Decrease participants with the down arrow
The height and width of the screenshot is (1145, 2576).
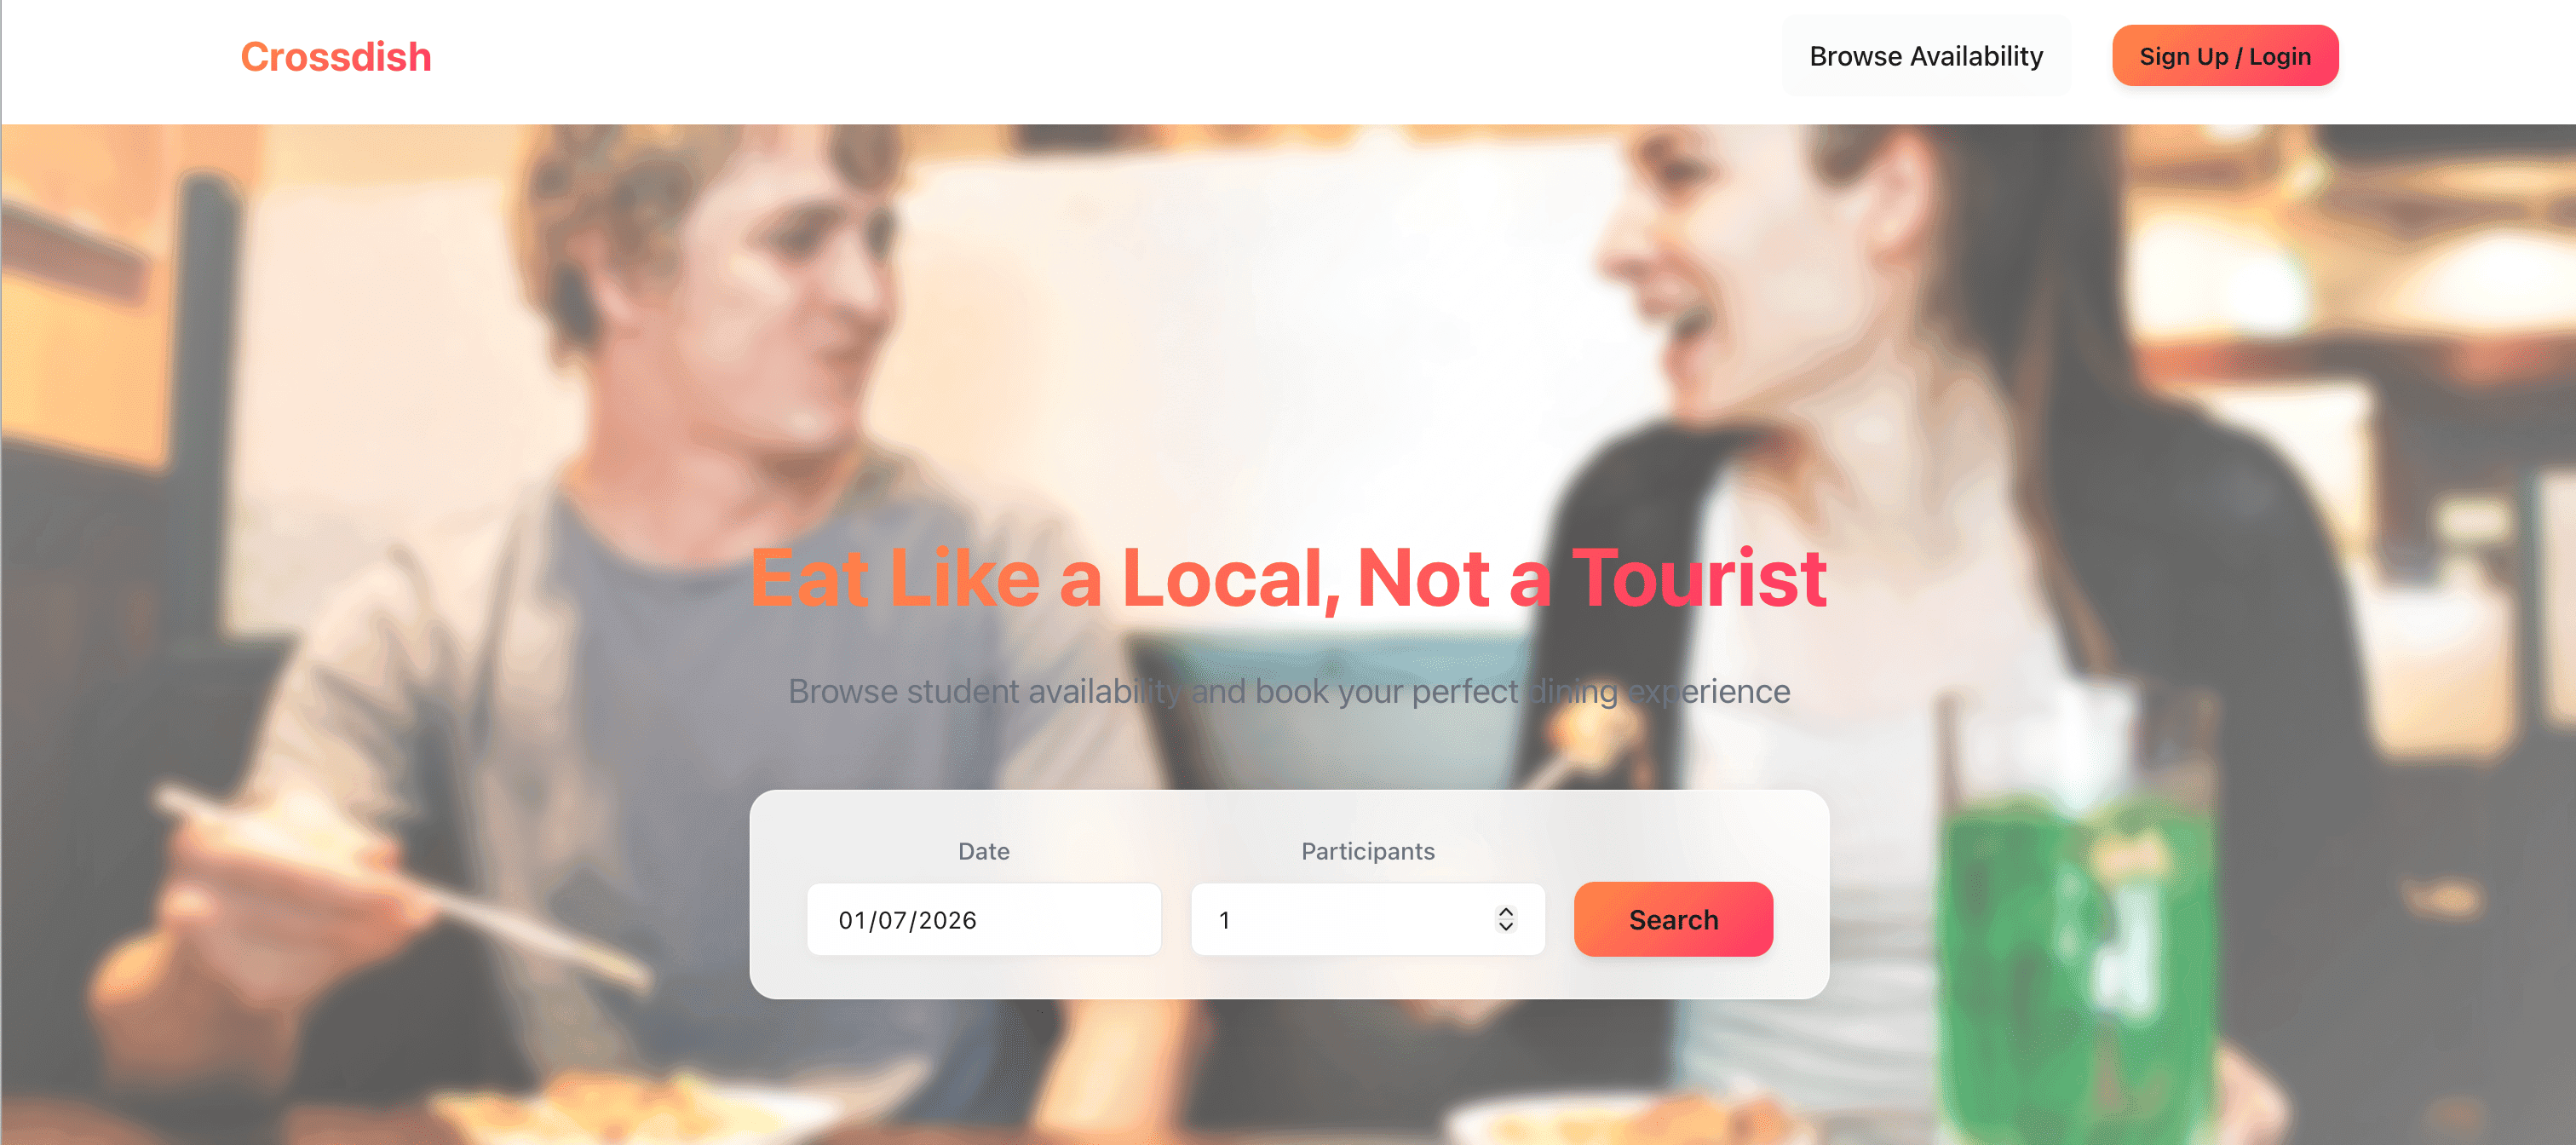tap(1505, 927)
